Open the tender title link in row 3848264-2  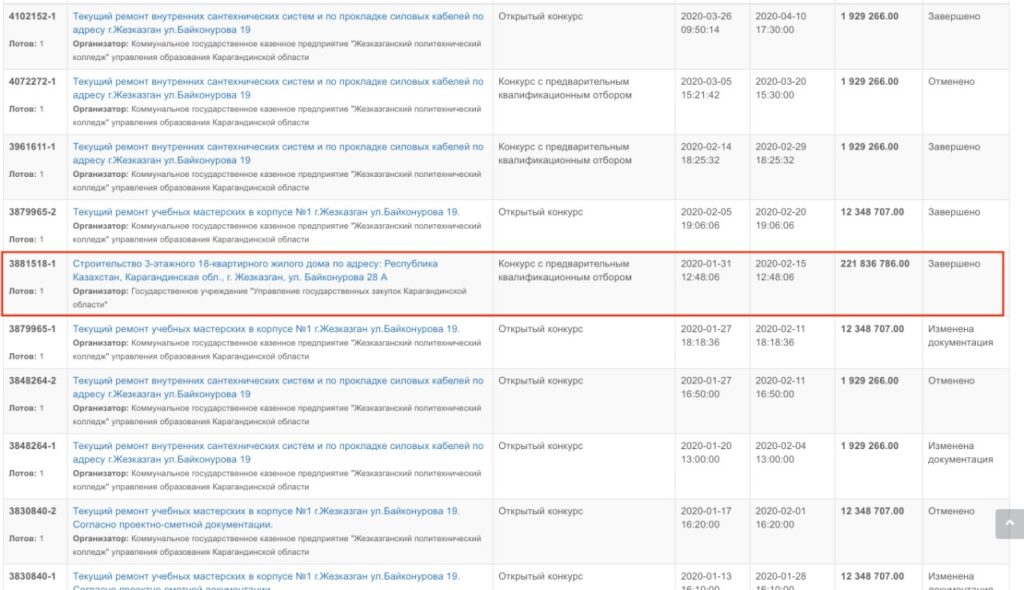[x=278, y=387]
